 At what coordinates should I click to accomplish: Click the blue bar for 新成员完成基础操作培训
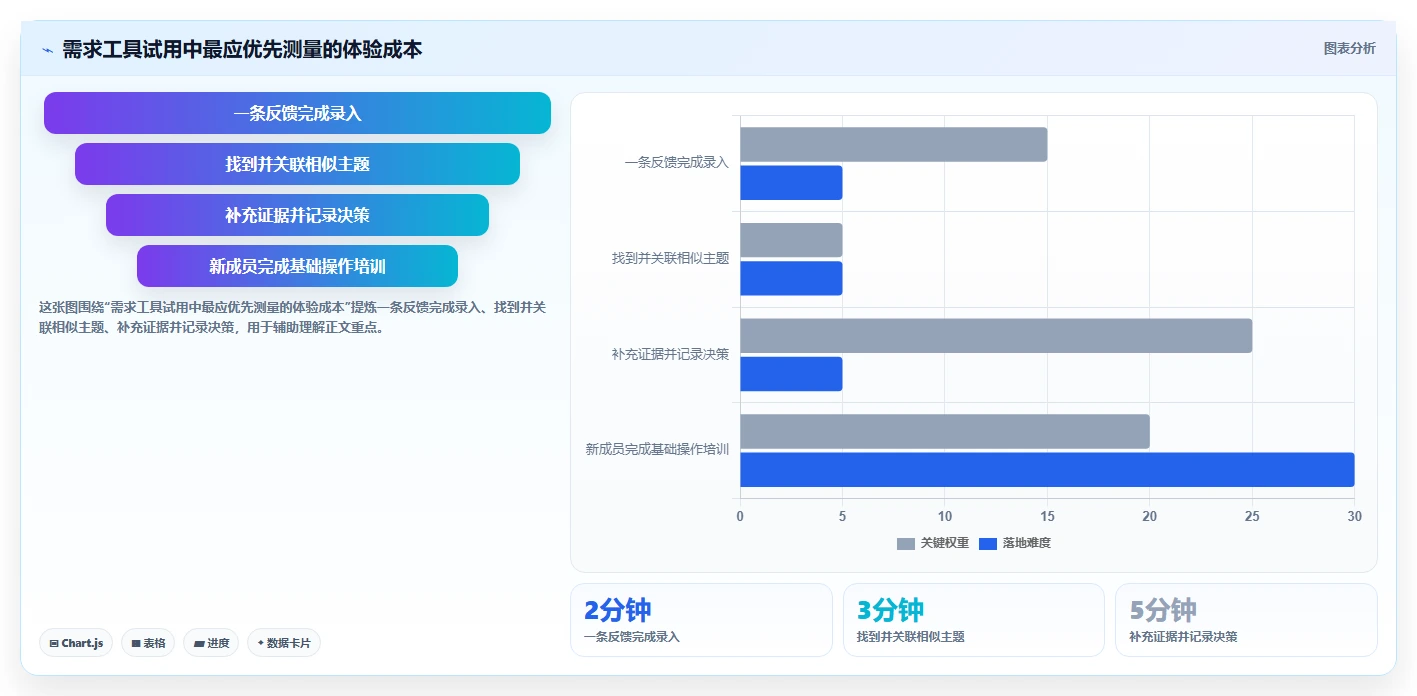1047,470
